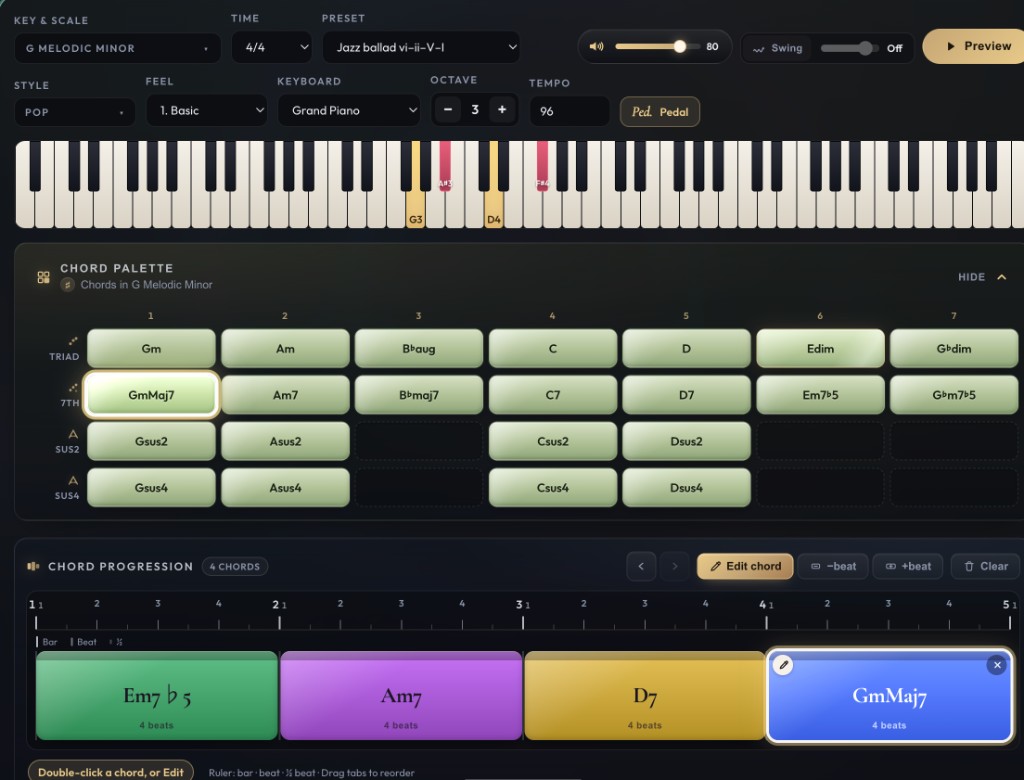Viewport: 1024px width, 780px height.
Task: Select the Asus2 chord
Action: [285, 442]
